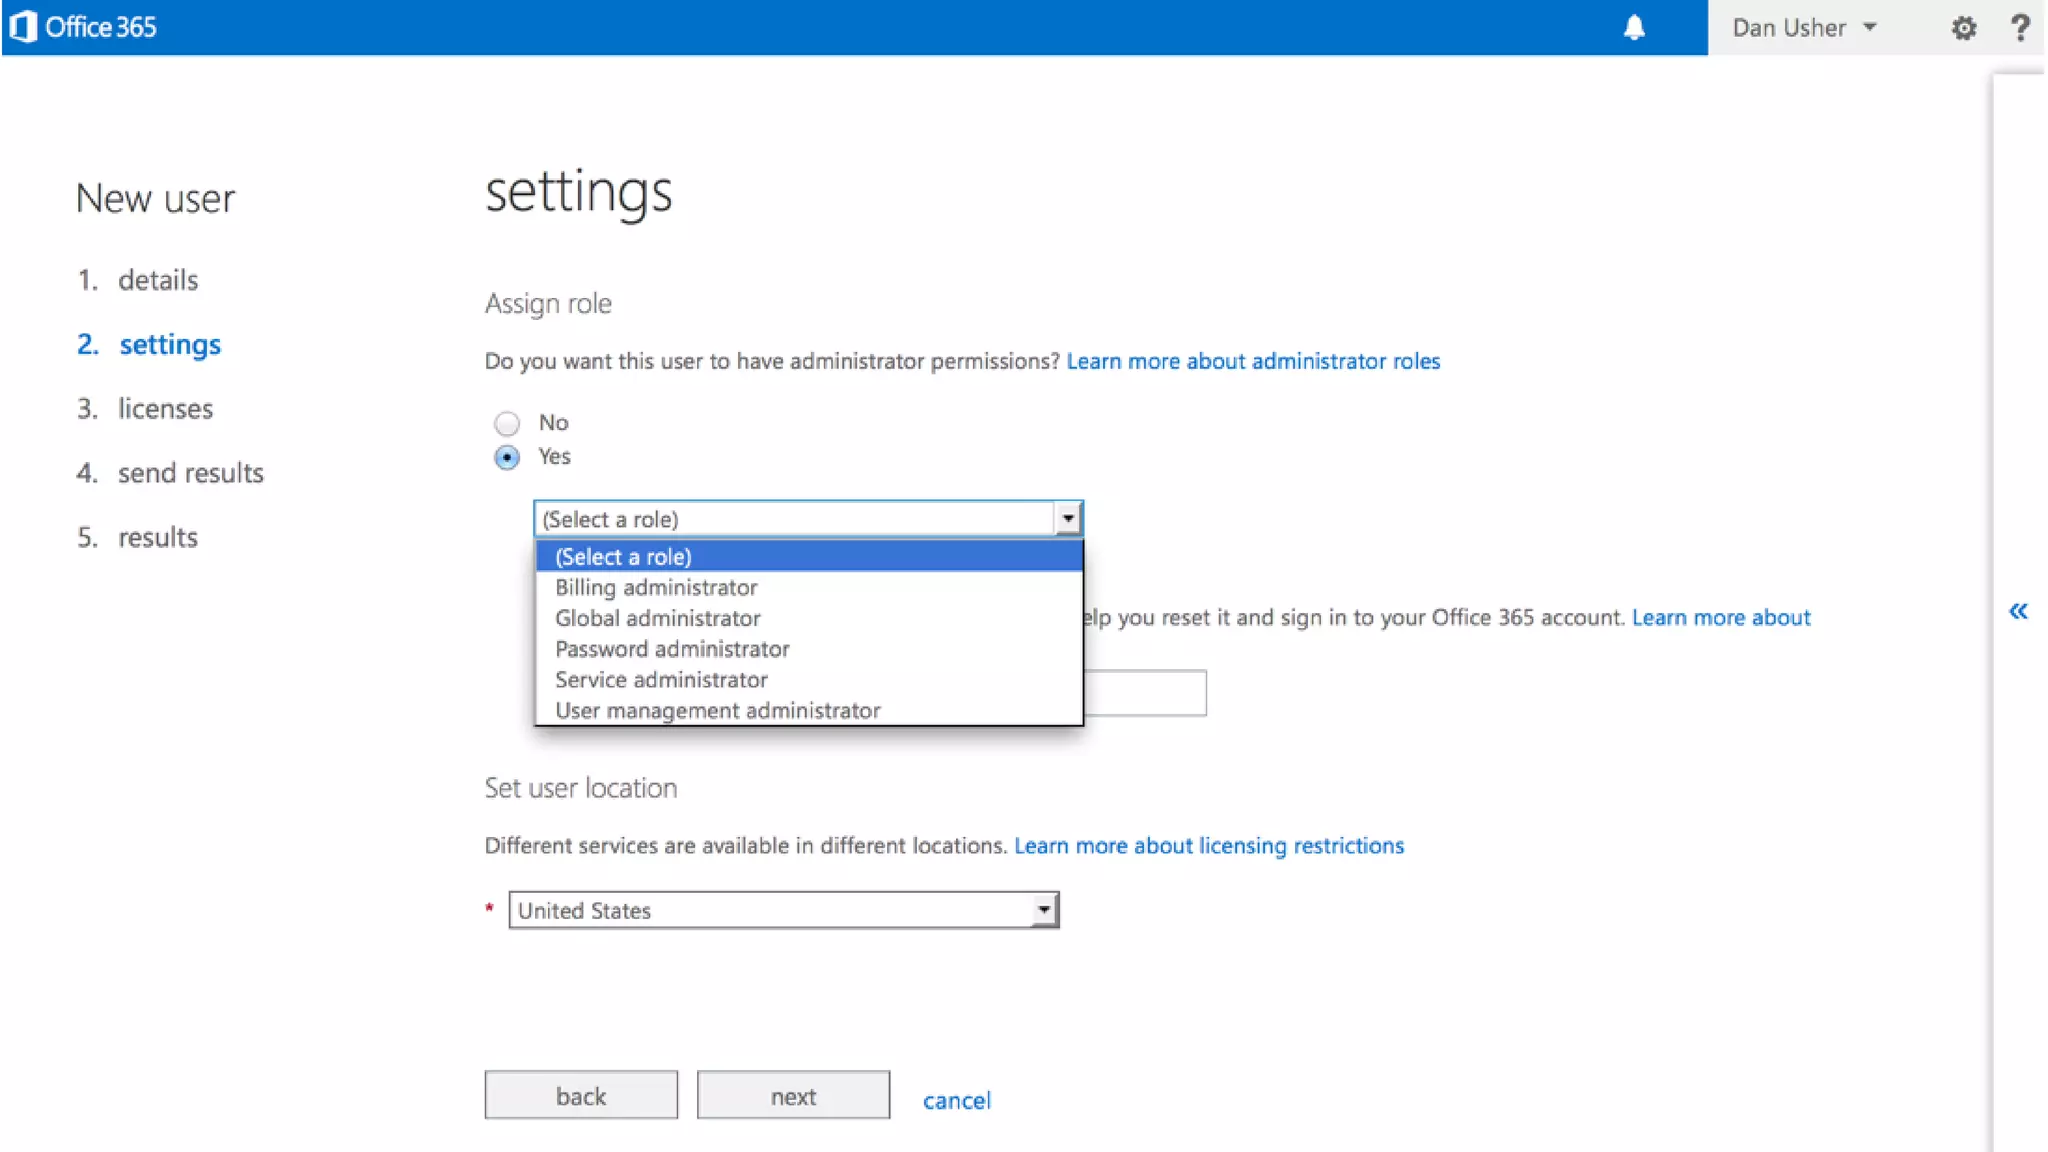2048x1152 pixels.
Task: Select the Yes radio button
Action: 507,458
